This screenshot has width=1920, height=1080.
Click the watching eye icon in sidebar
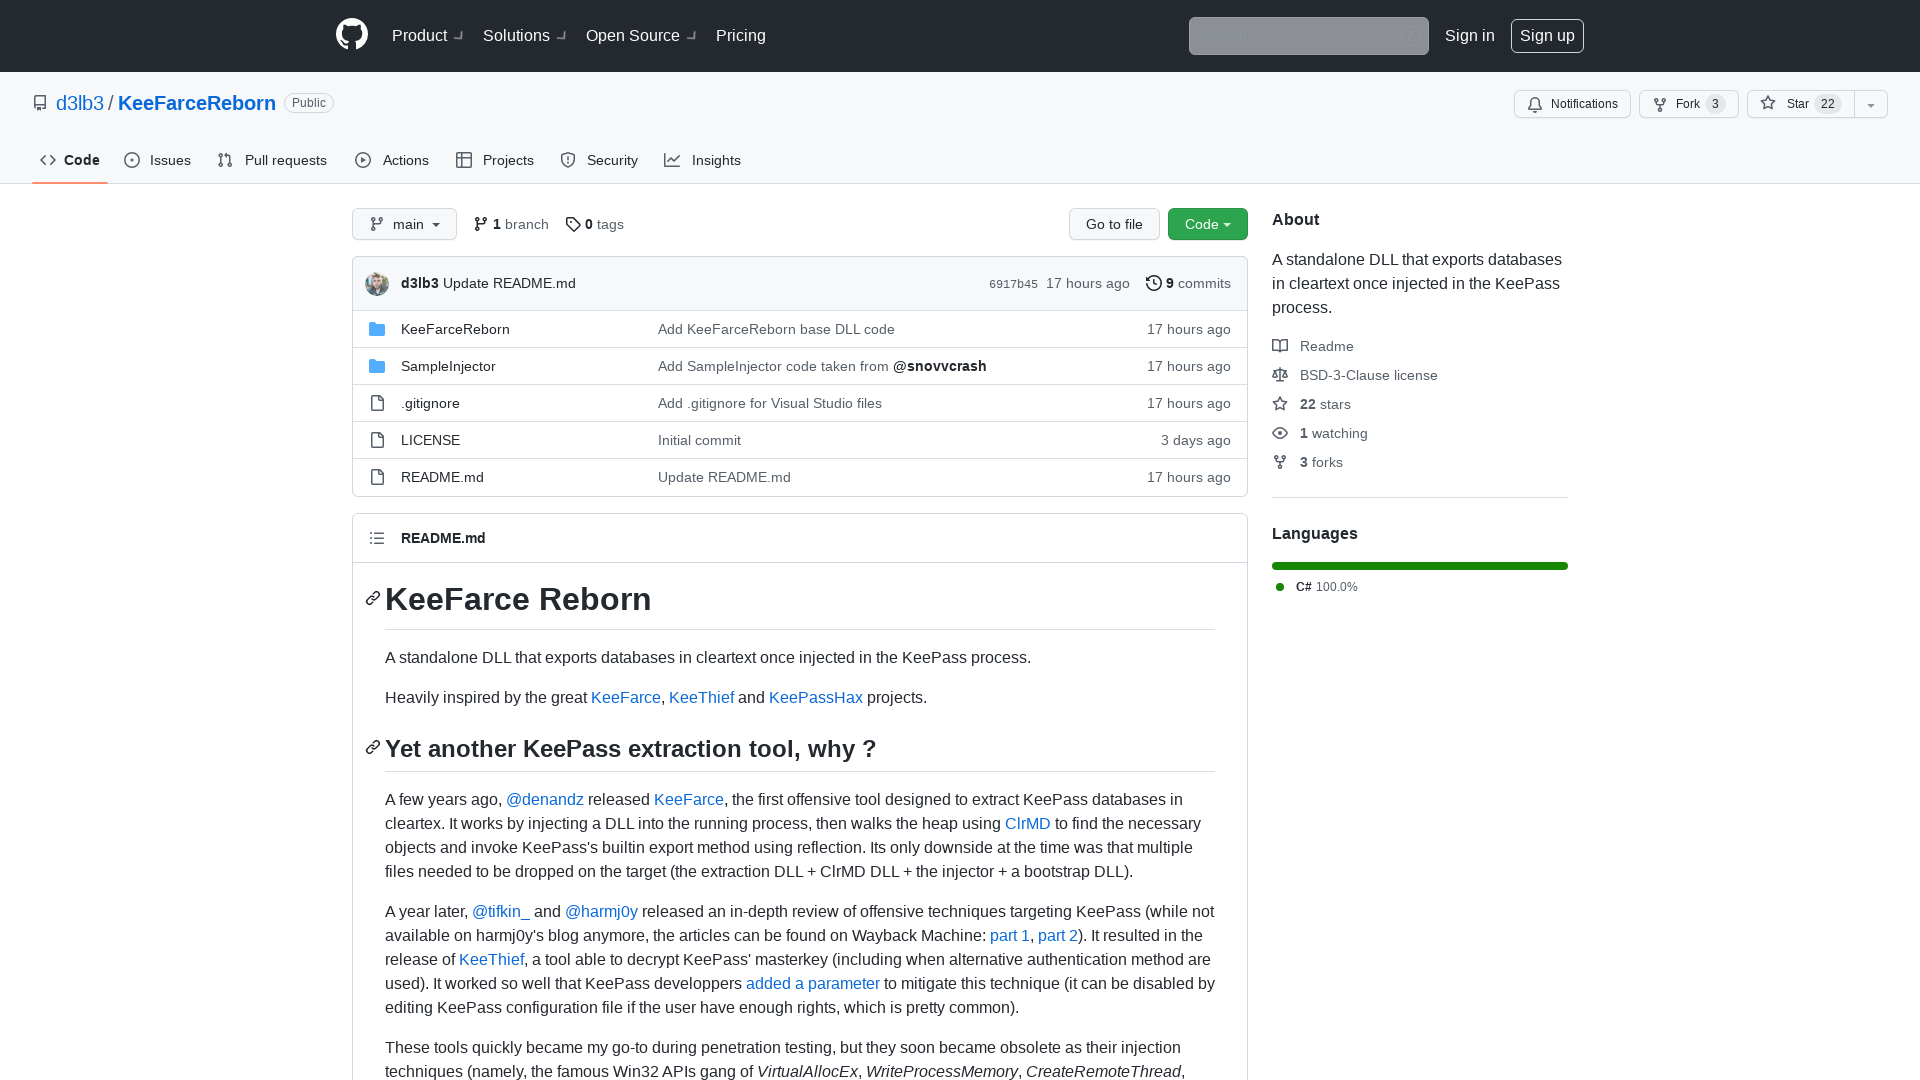tap(1280, 433)
